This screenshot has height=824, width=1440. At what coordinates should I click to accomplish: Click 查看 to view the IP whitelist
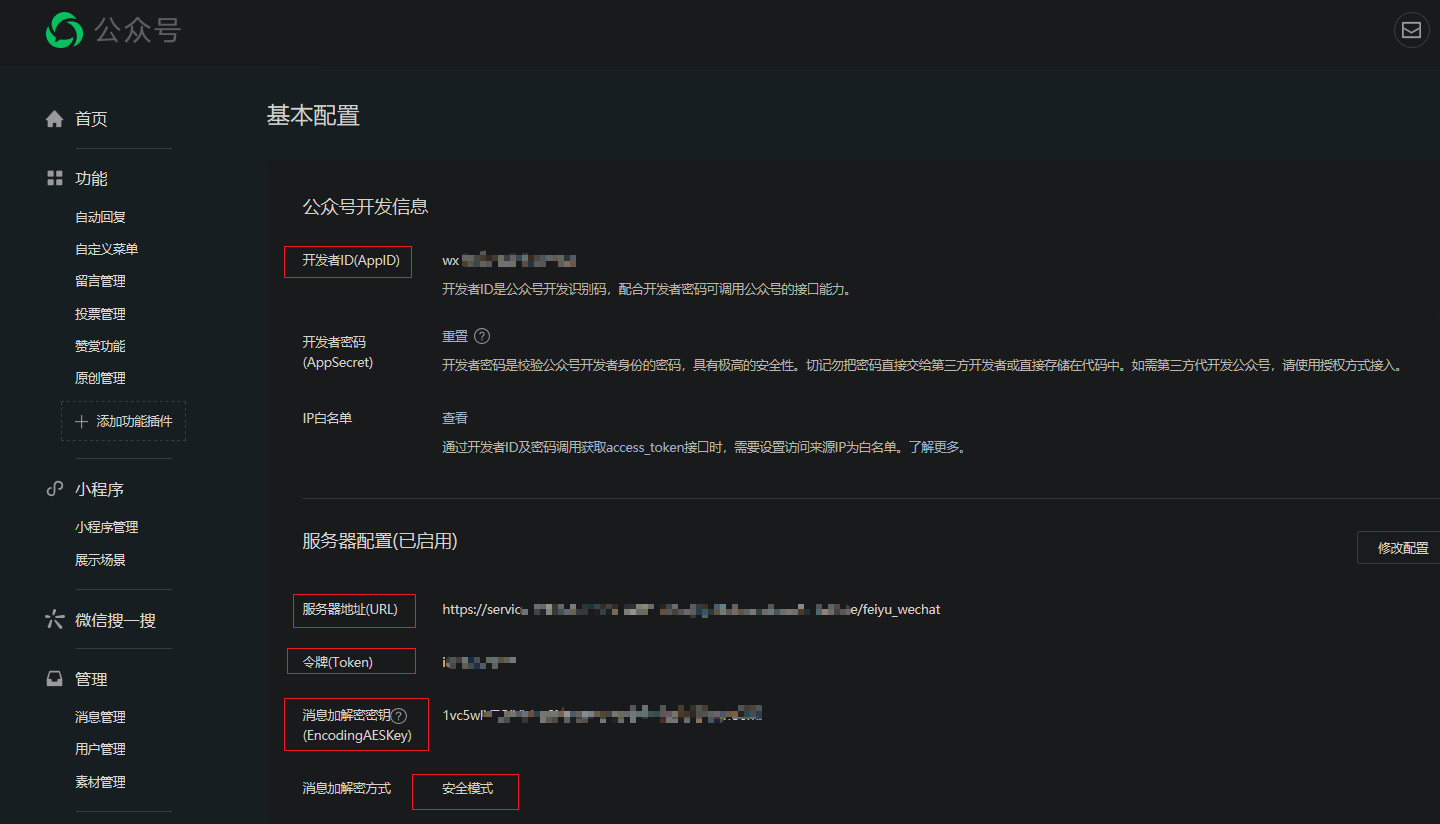coord(454,417)
